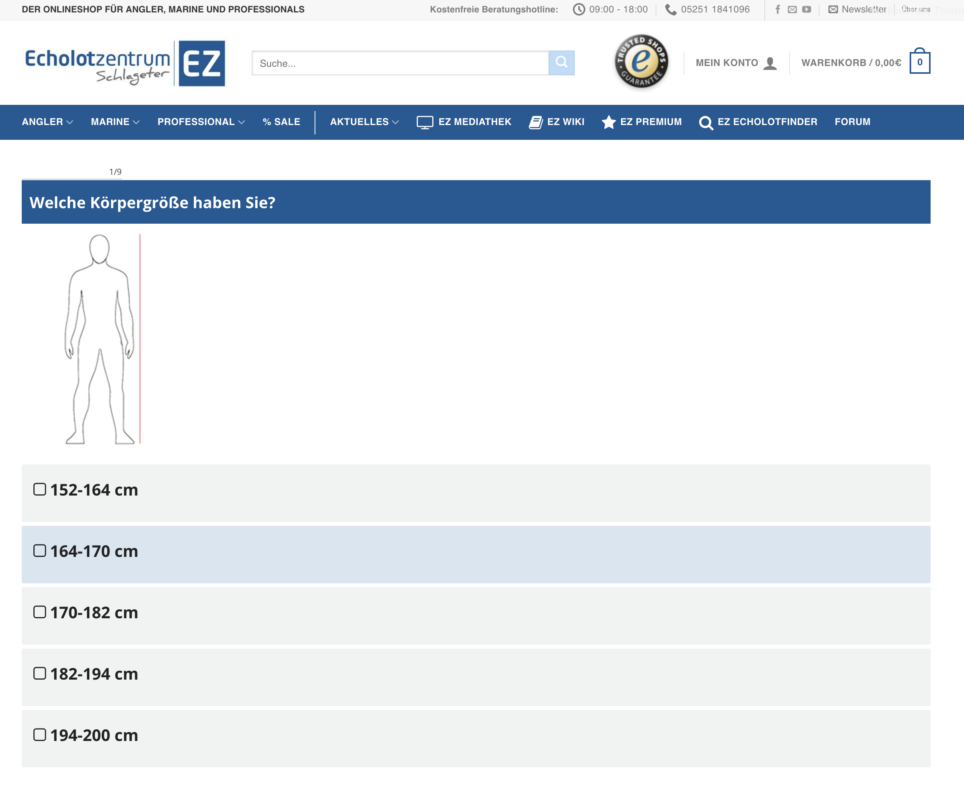Open the Facebook social icon
964x800 pixels.
[778, 9]
